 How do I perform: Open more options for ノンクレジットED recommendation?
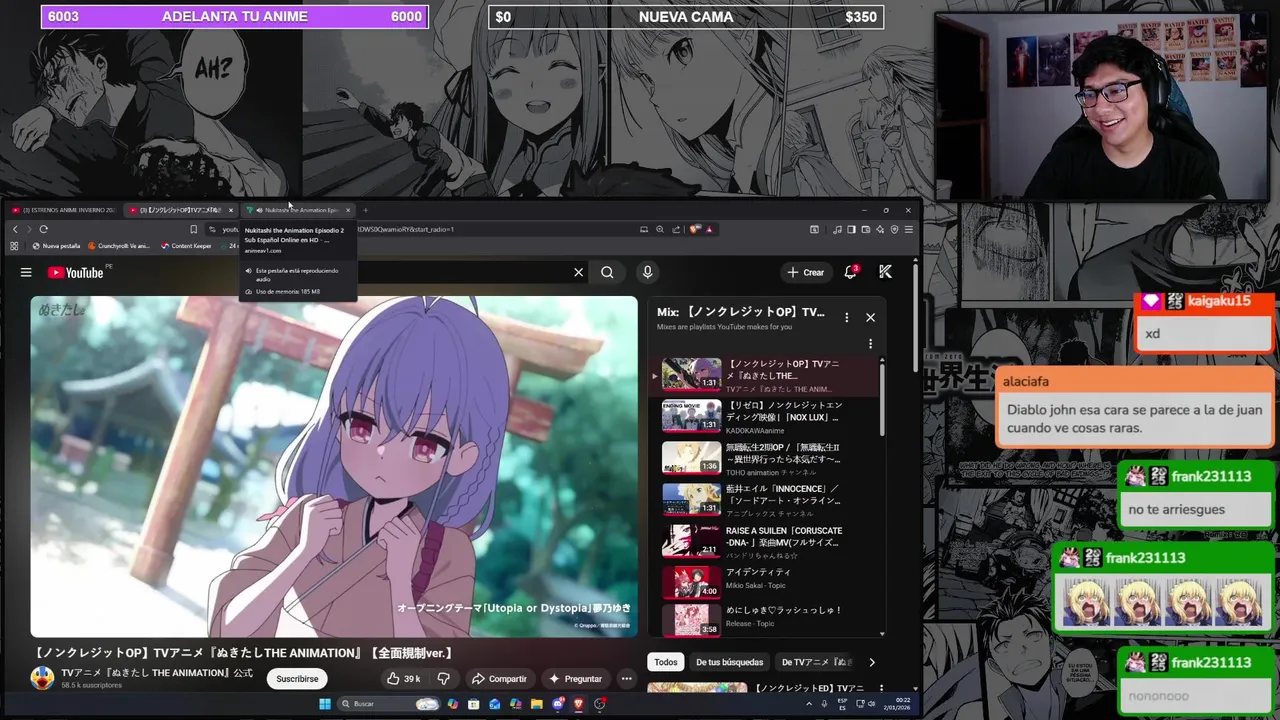coord(881,688)
